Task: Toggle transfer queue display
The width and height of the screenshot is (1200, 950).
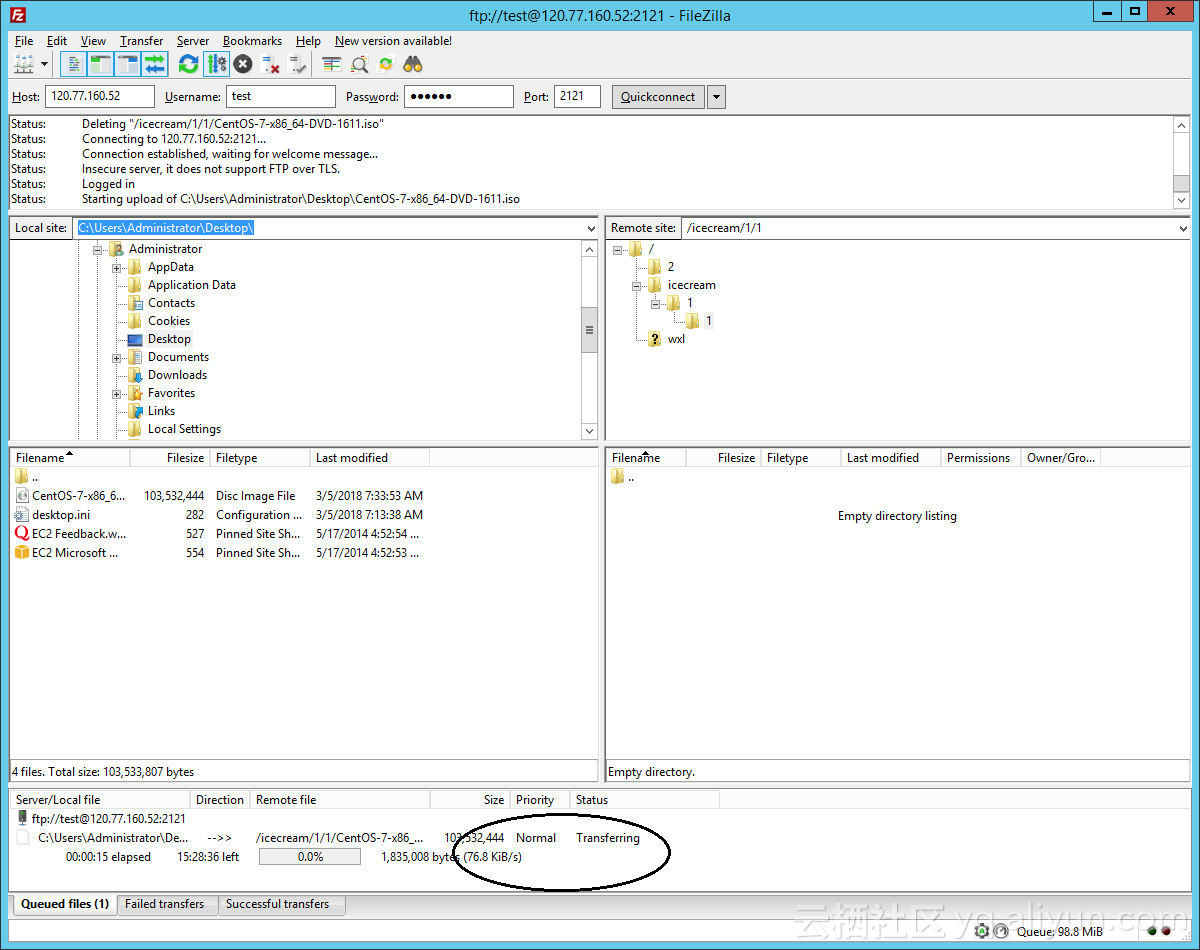Action: (155, 65)
